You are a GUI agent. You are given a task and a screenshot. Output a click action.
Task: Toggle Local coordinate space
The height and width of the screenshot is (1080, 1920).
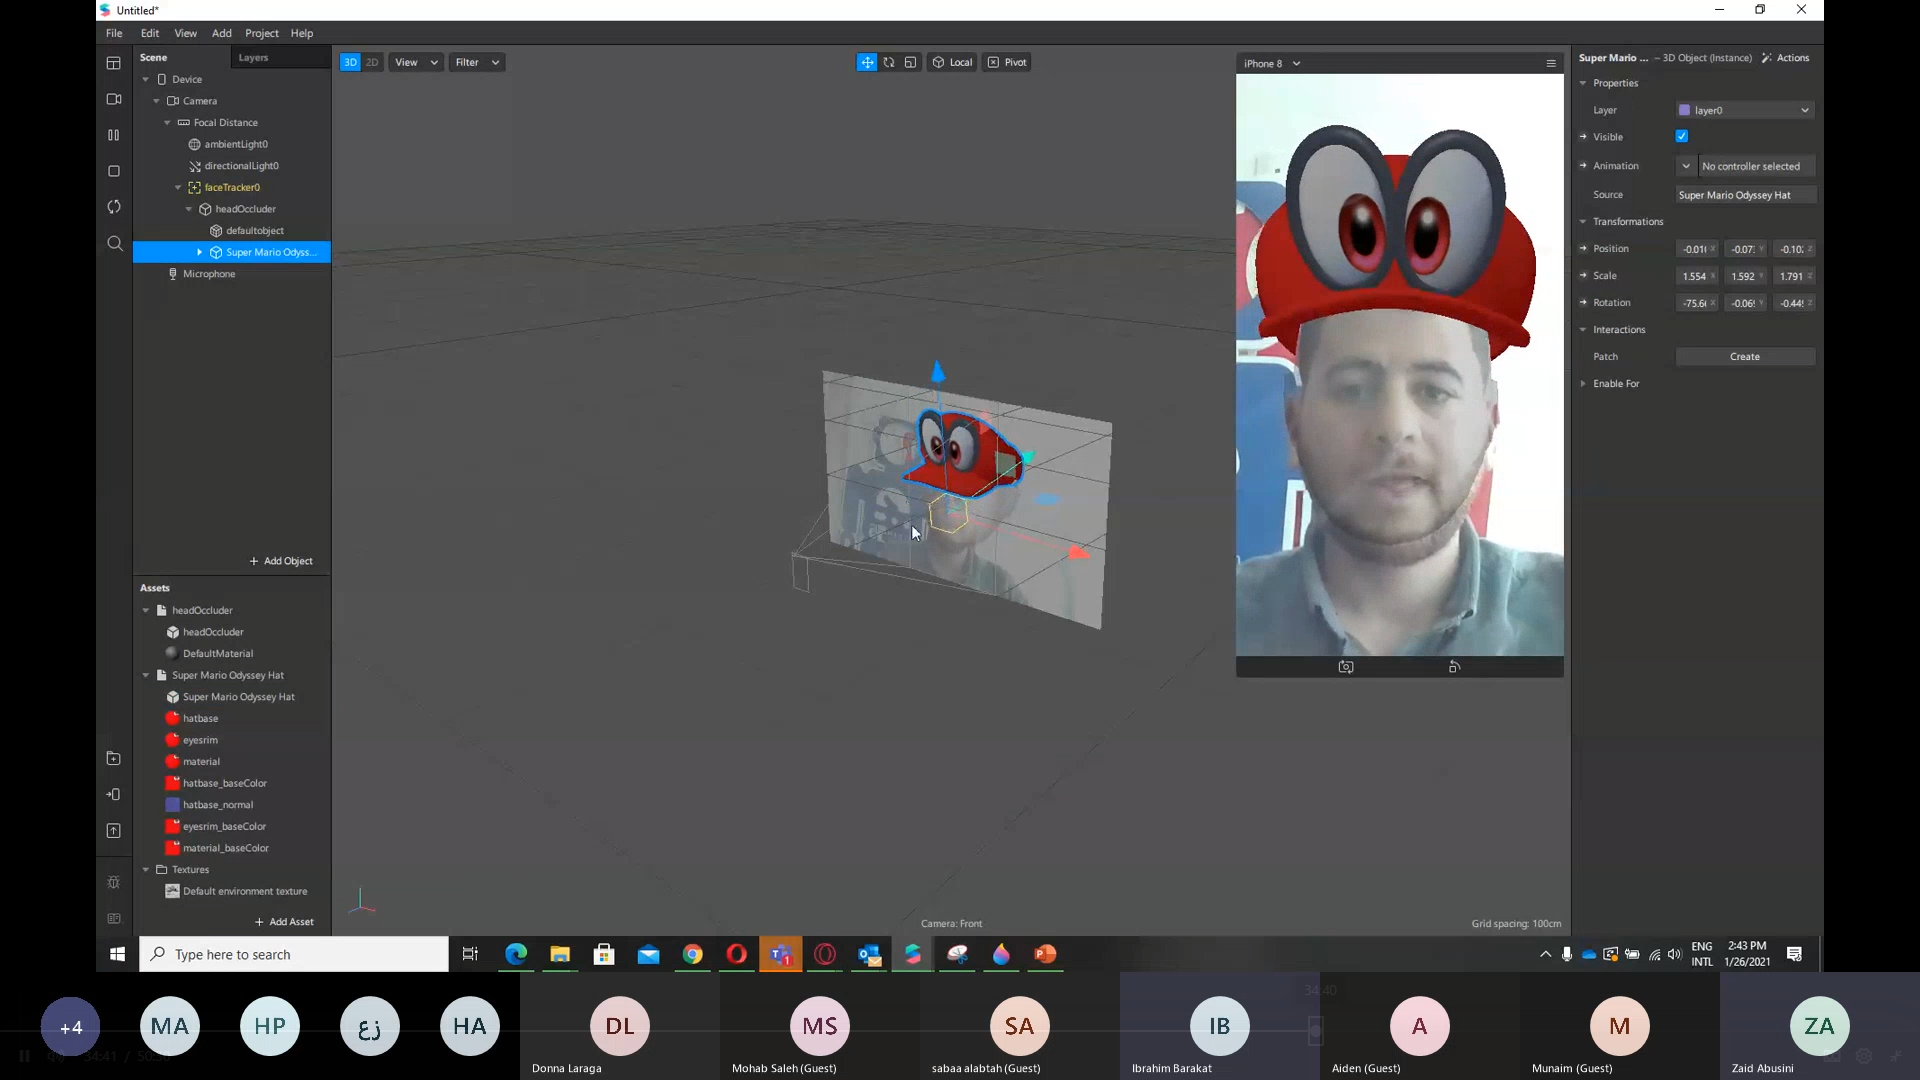(952, 62)
